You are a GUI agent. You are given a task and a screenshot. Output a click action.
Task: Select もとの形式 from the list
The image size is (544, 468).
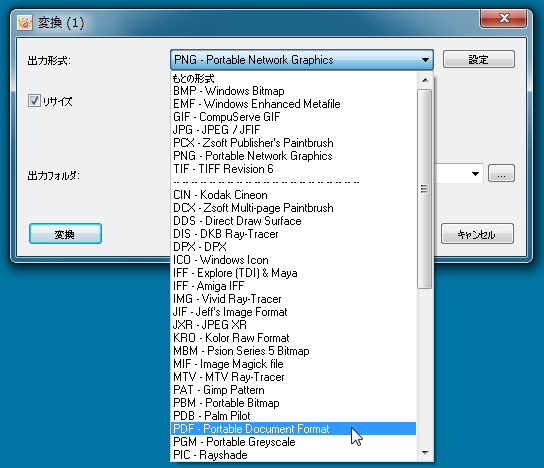click(294, 78)
